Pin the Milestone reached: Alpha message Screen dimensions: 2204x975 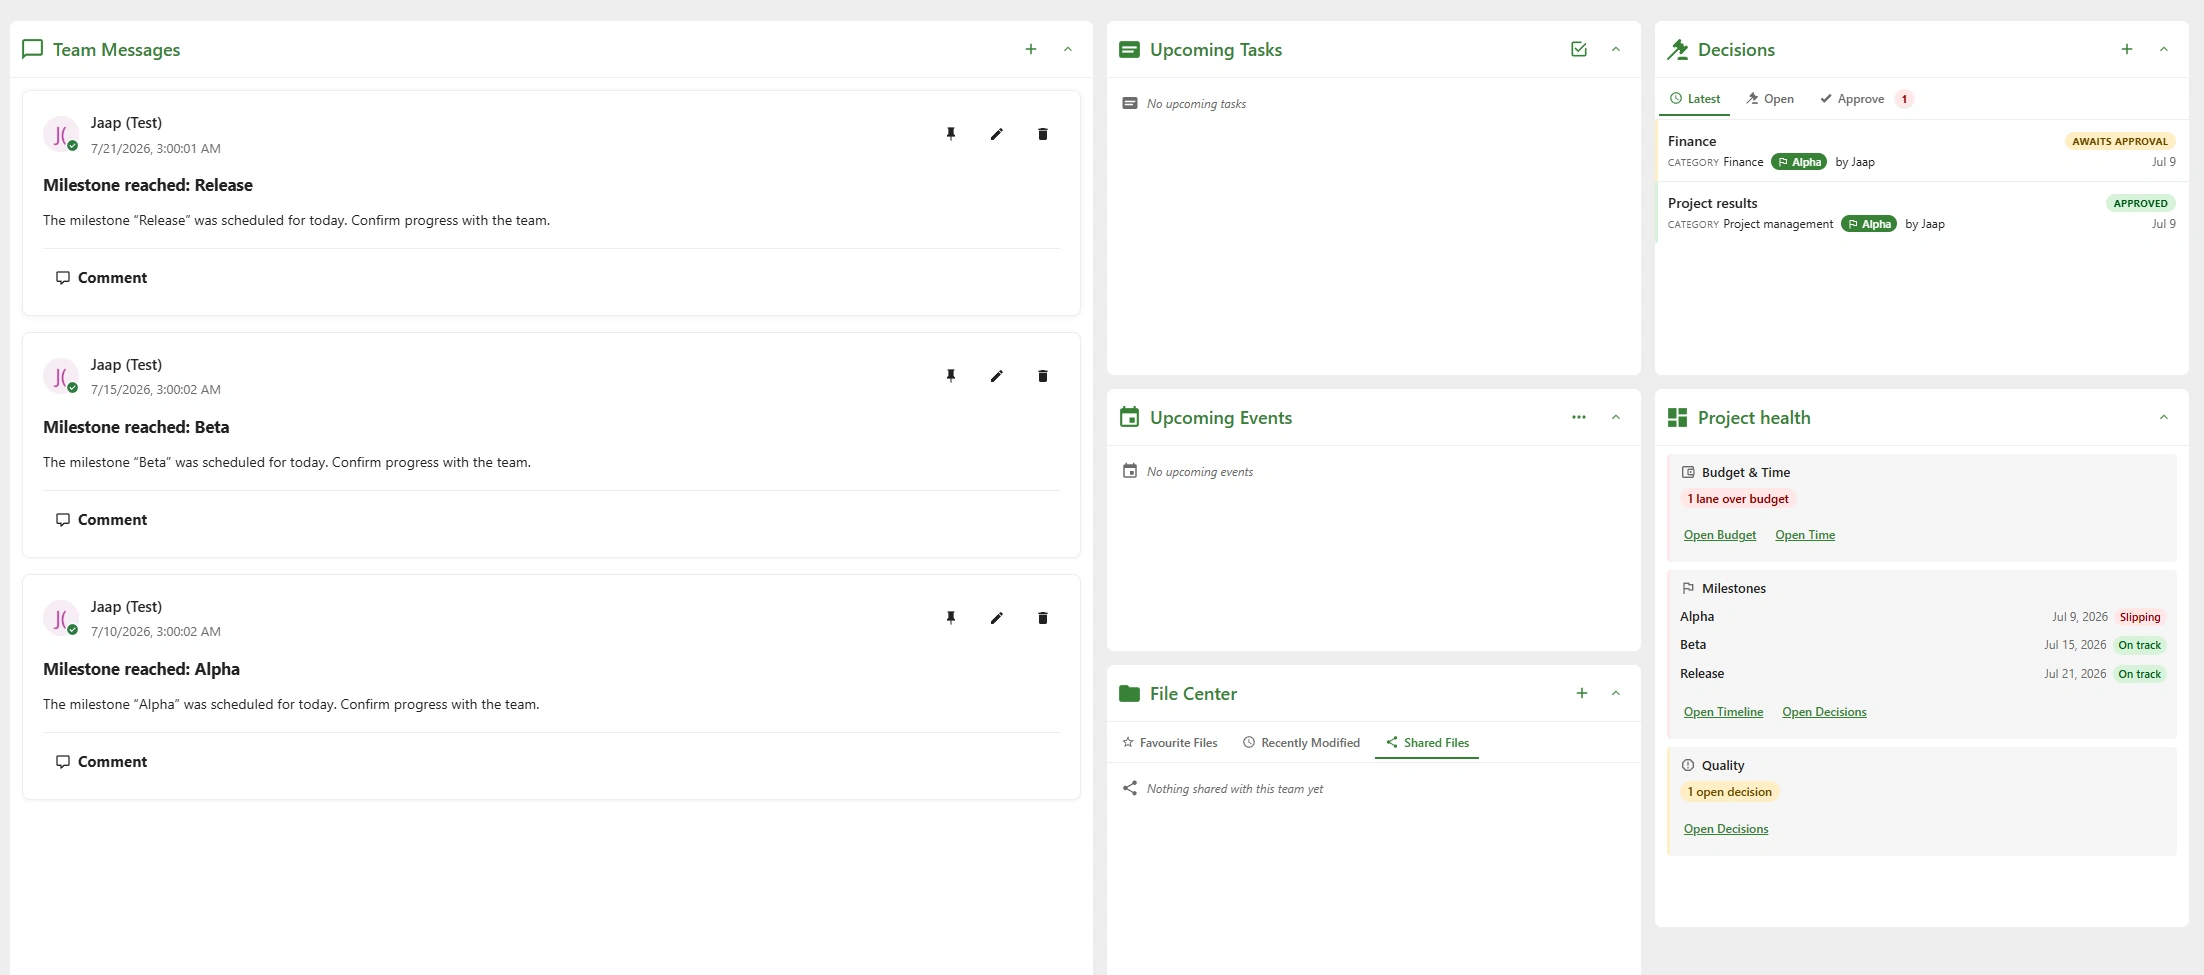pos(951,618)
